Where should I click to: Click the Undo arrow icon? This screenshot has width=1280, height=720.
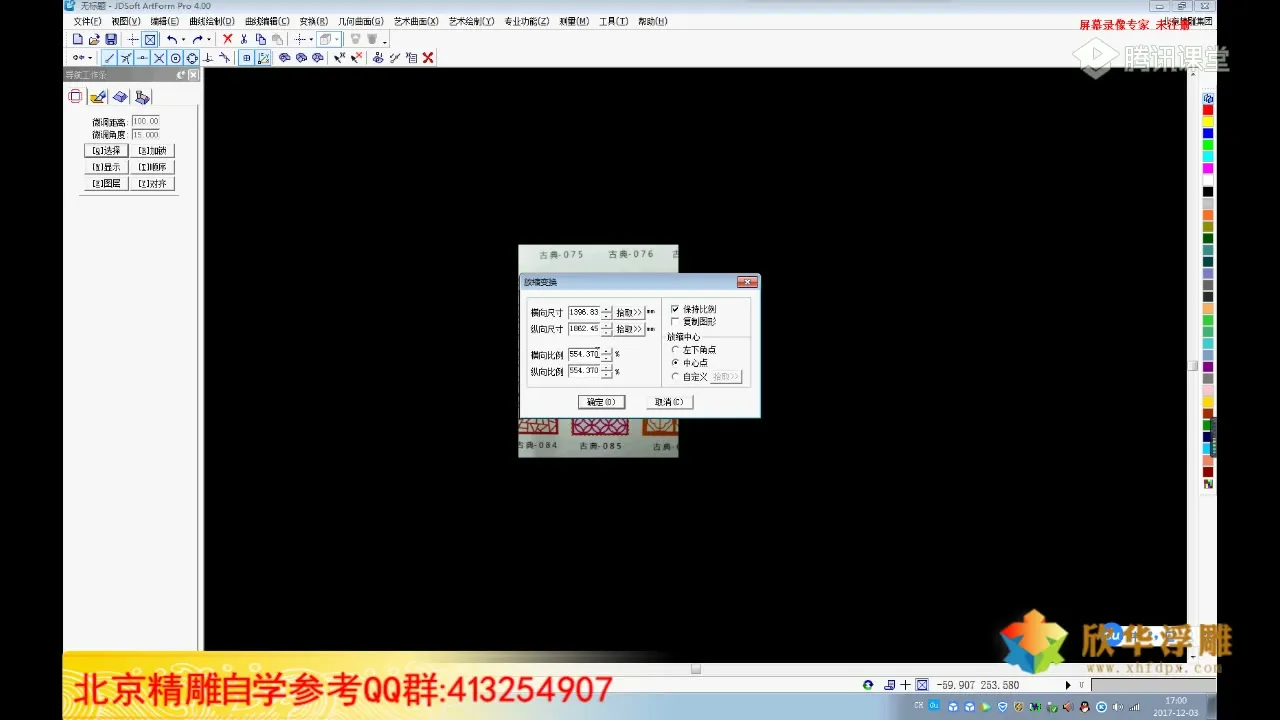coord(171,39)
